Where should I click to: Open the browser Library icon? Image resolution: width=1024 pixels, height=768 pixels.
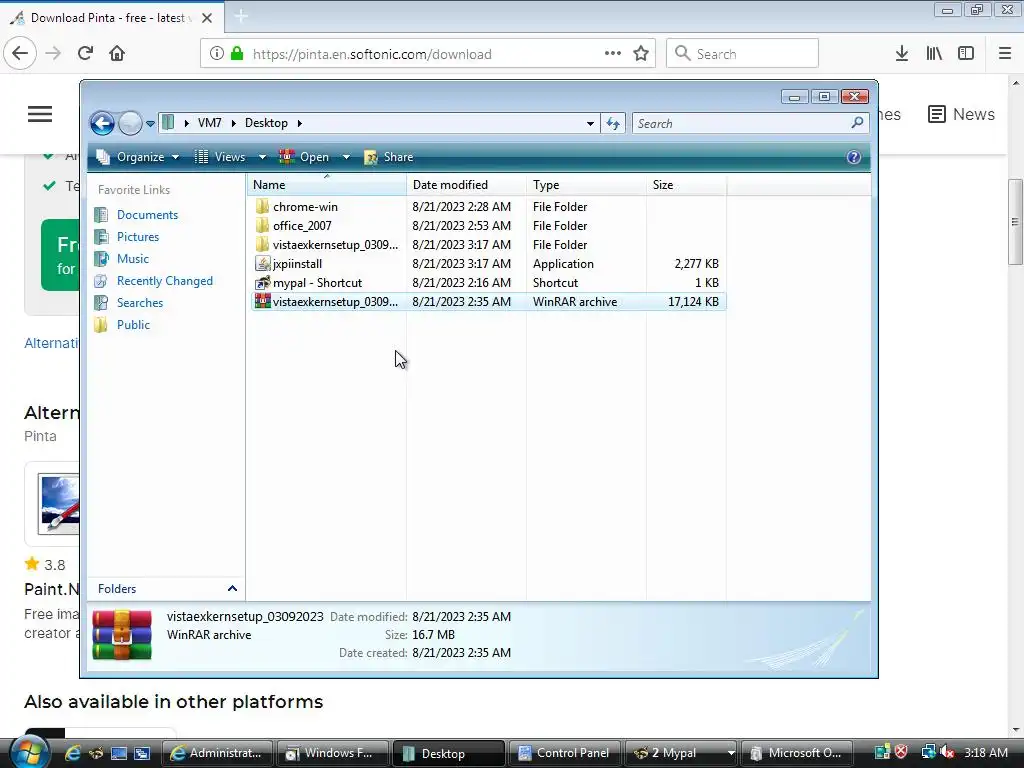[x=934, y=53]
